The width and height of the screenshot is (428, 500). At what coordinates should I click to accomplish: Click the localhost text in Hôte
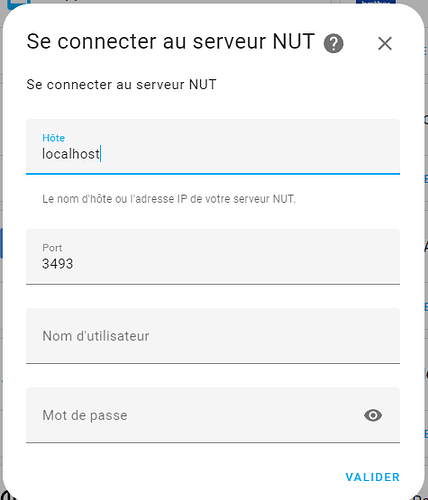tap(71, 154)
